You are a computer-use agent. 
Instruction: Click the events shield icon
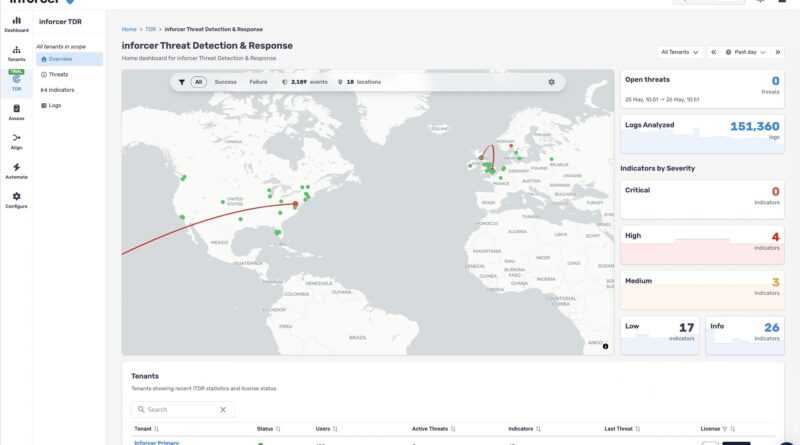click(285, 82)
